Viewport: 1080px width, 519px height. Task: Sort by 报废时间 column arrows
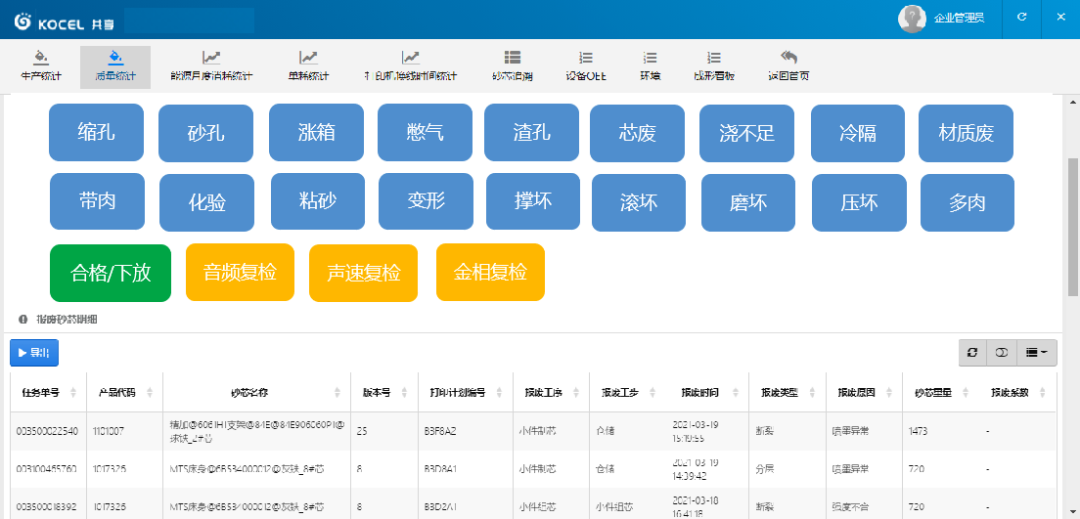click(x=735, y=393)
